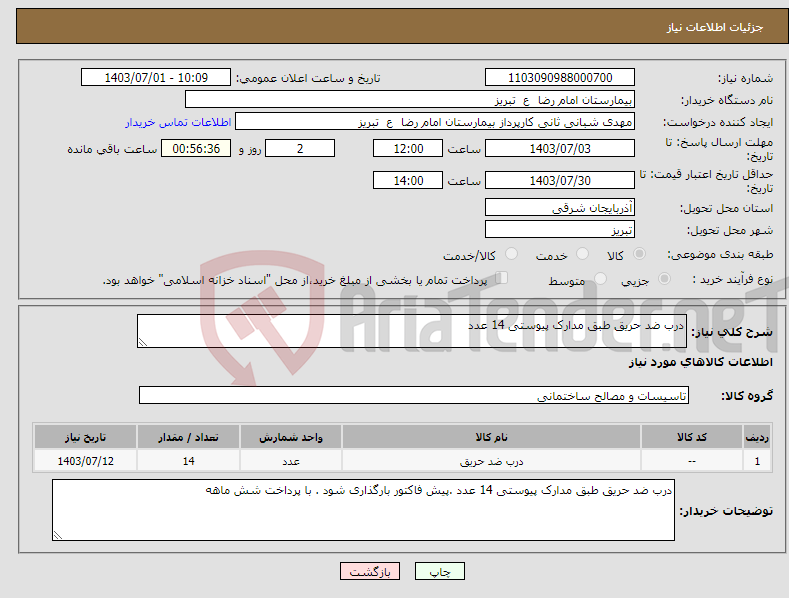This screenshot has height=598, width=789.
Task: Select the جزیی purchase type radio
Action: pyautogui.click(x=664, y=278)
